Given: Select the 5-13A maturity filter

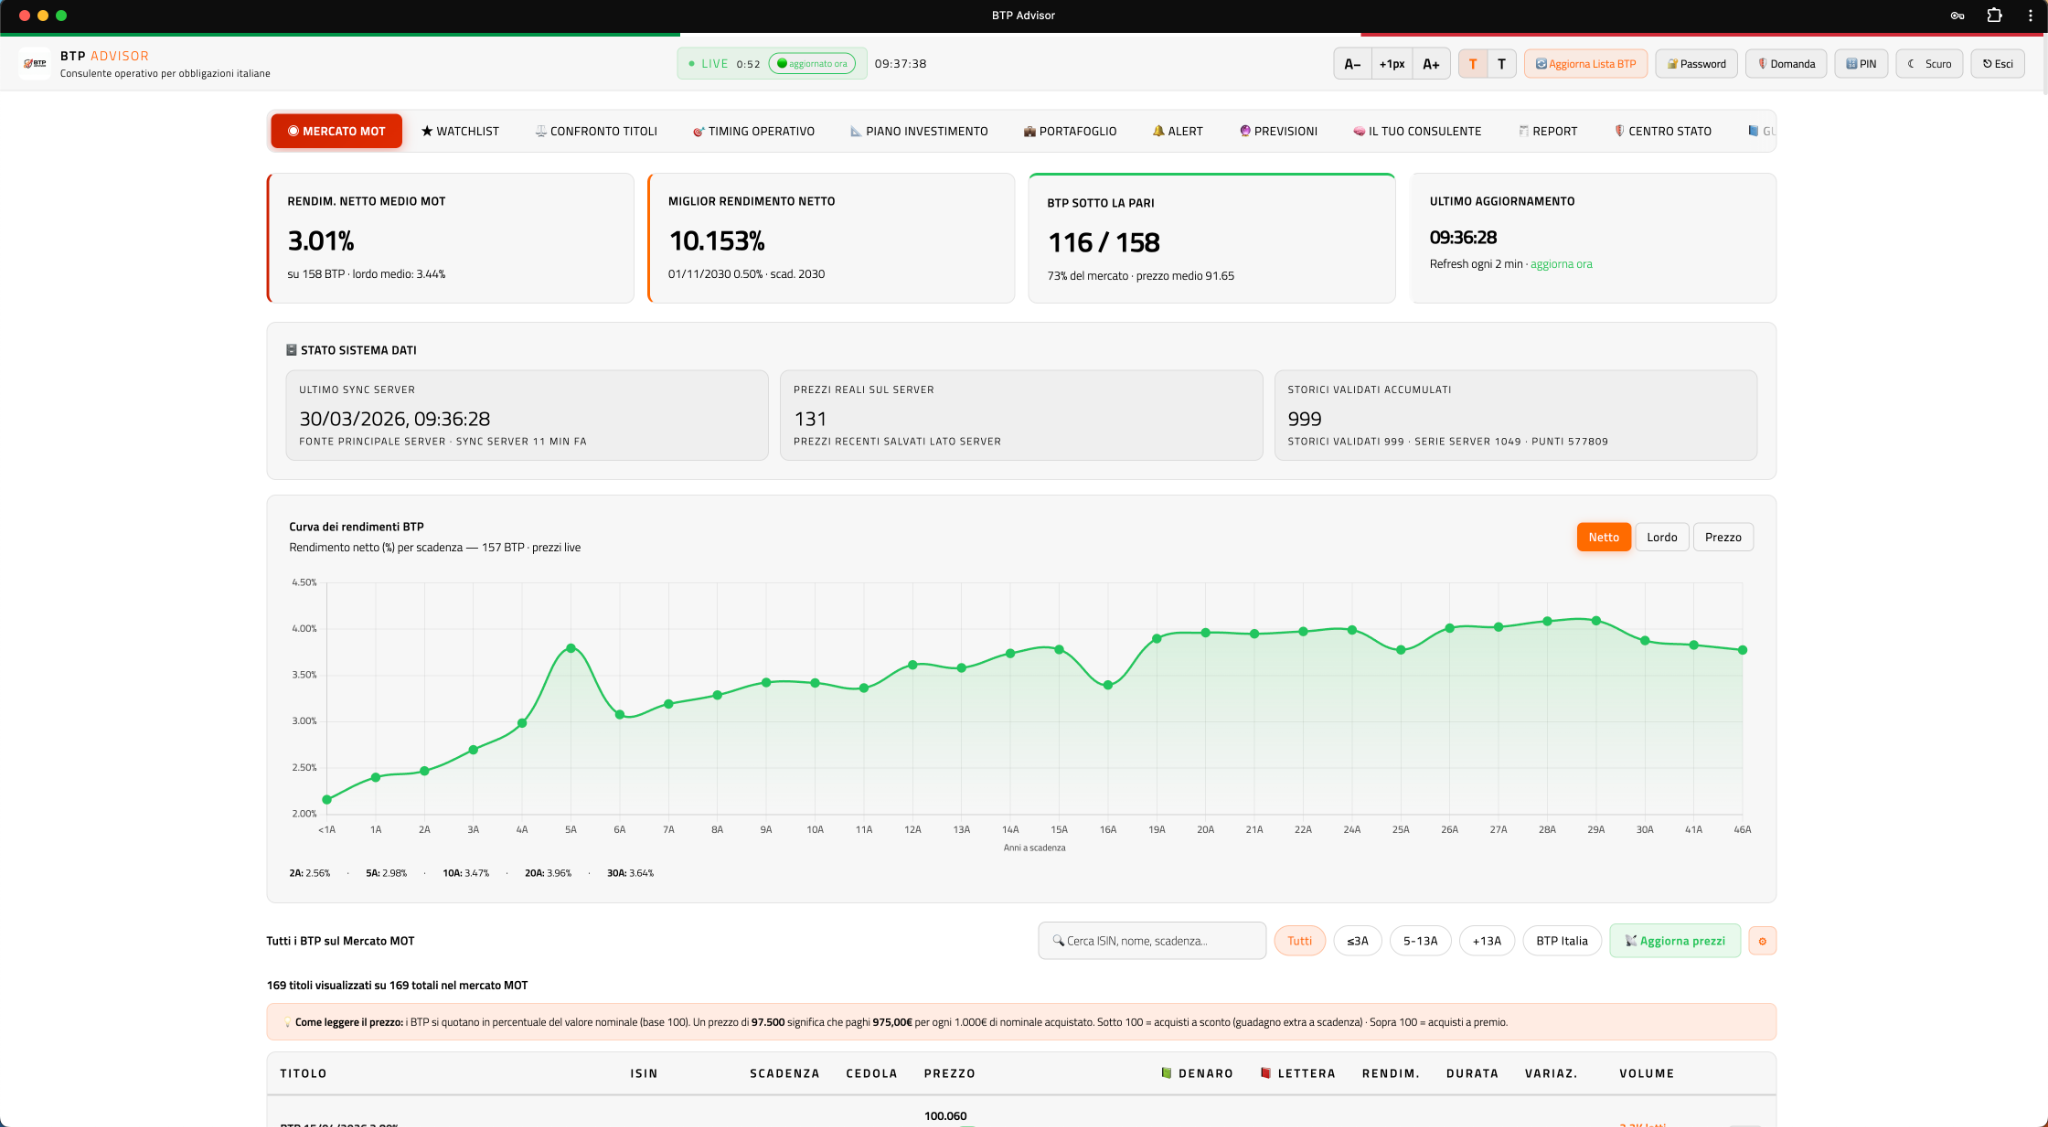Looking at the screenshot, I should pyautogui.click(x=1420, y=940).
